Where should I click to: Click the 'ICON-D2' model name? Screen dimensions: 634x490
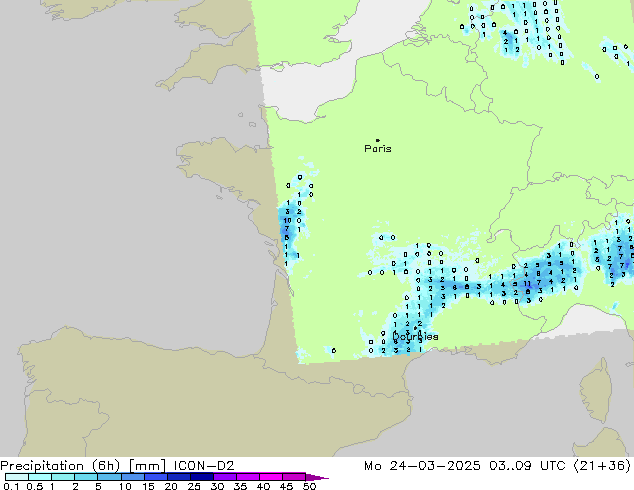point(204,466)
